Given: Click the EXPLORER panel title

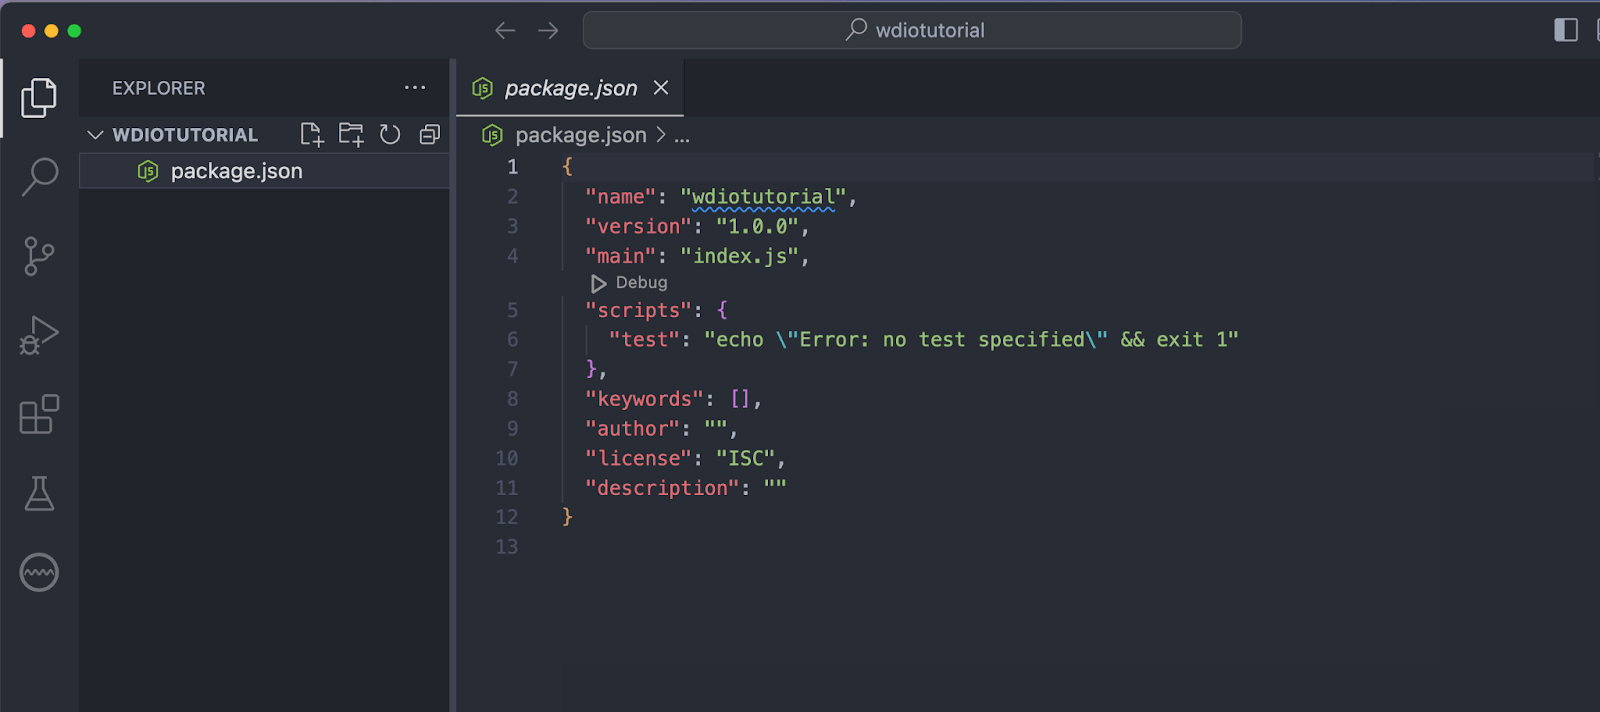Looking at the screenshot, I should click(158, 88).
